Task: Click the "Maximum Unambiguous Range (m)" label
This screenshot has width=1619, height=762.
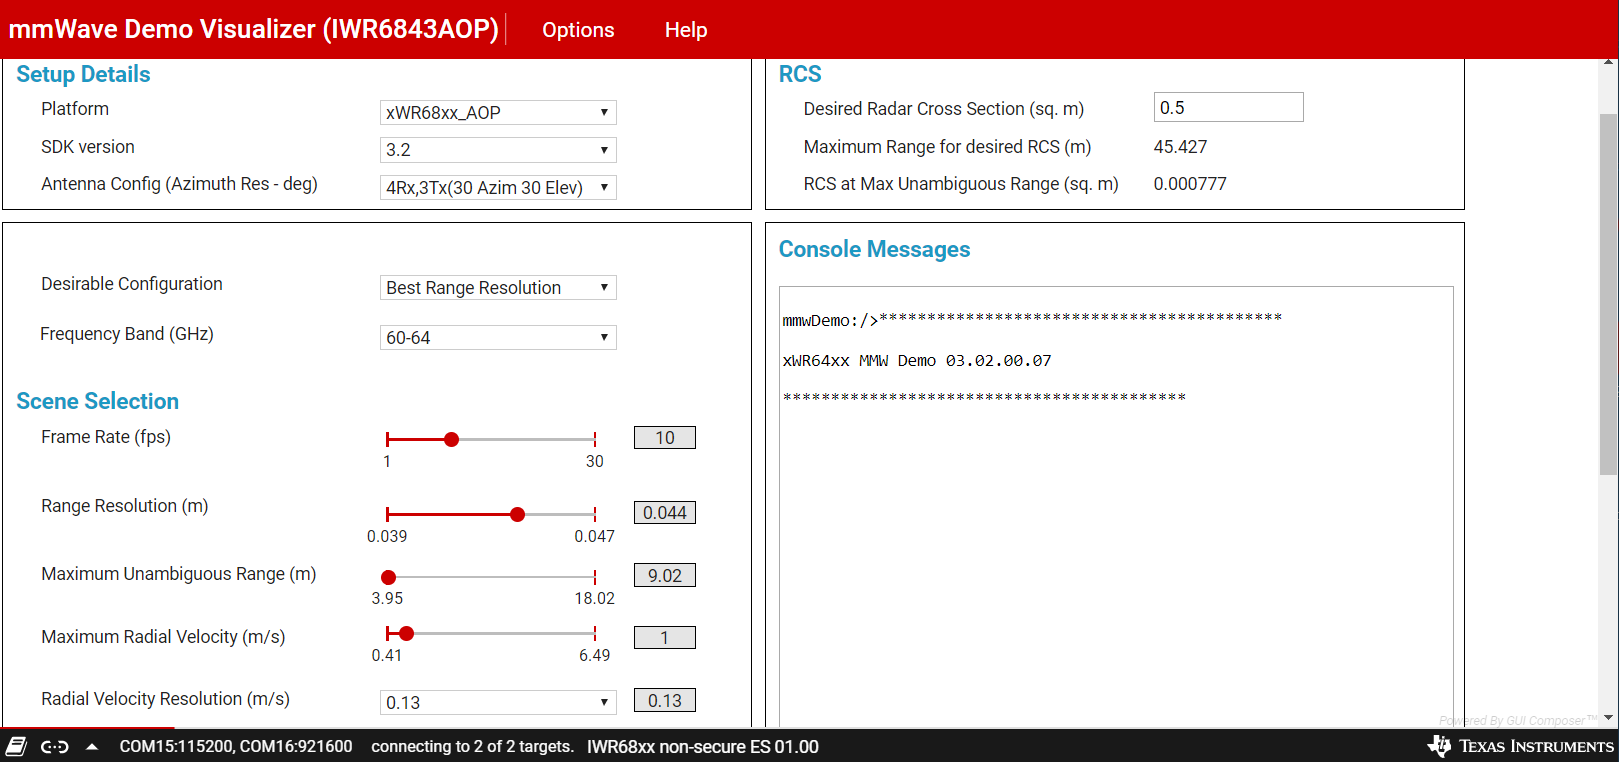Action: tap(179, 574)
